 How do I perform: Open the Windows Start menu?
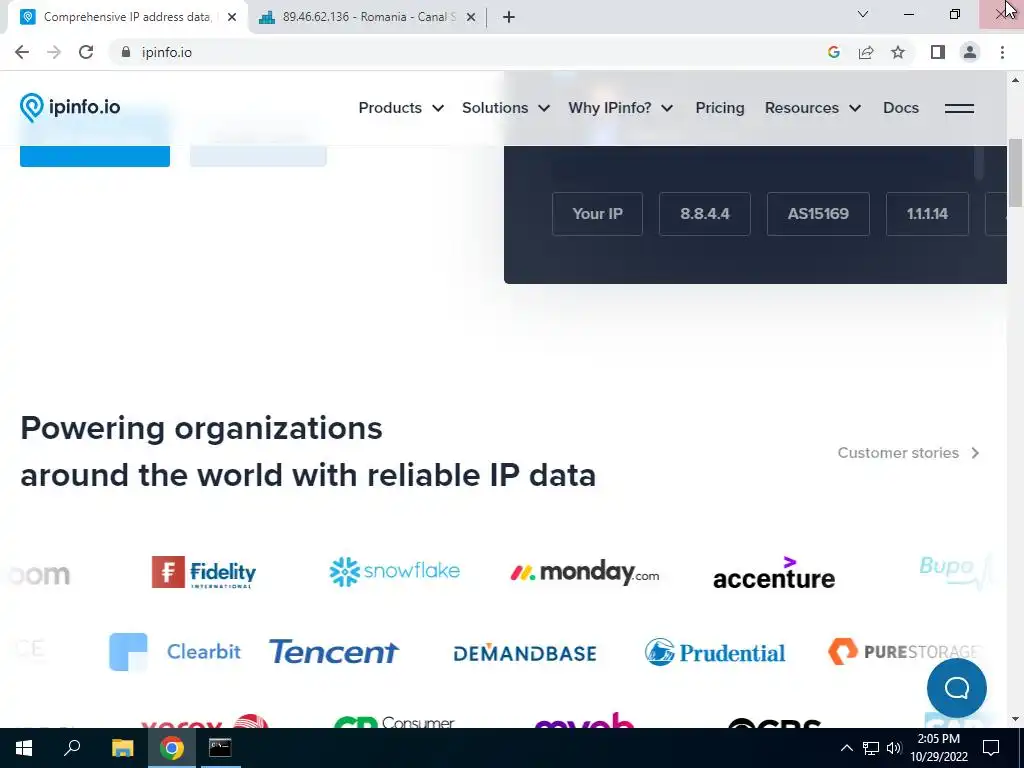point(24,748)
